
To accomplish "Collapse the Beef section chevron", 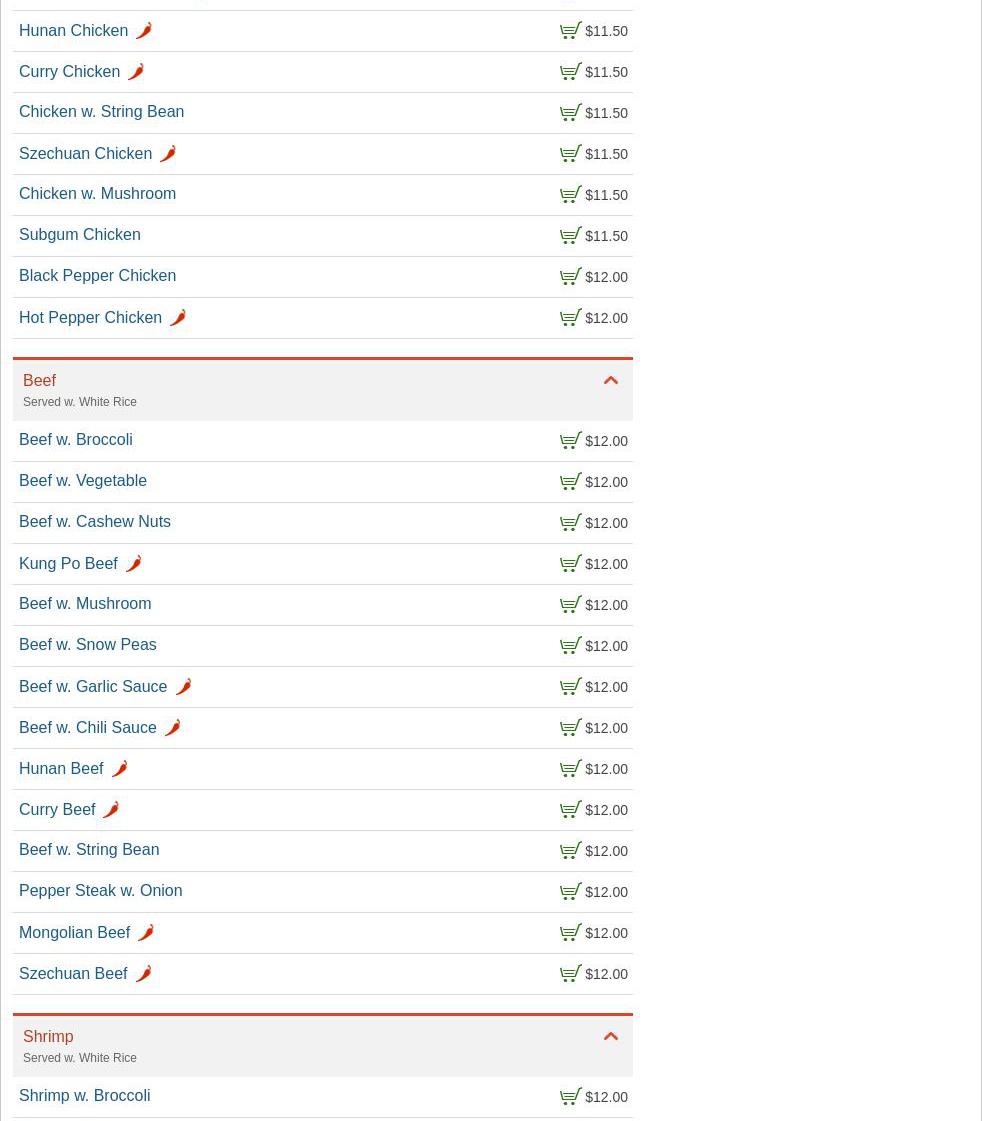I will click(611, 381).
